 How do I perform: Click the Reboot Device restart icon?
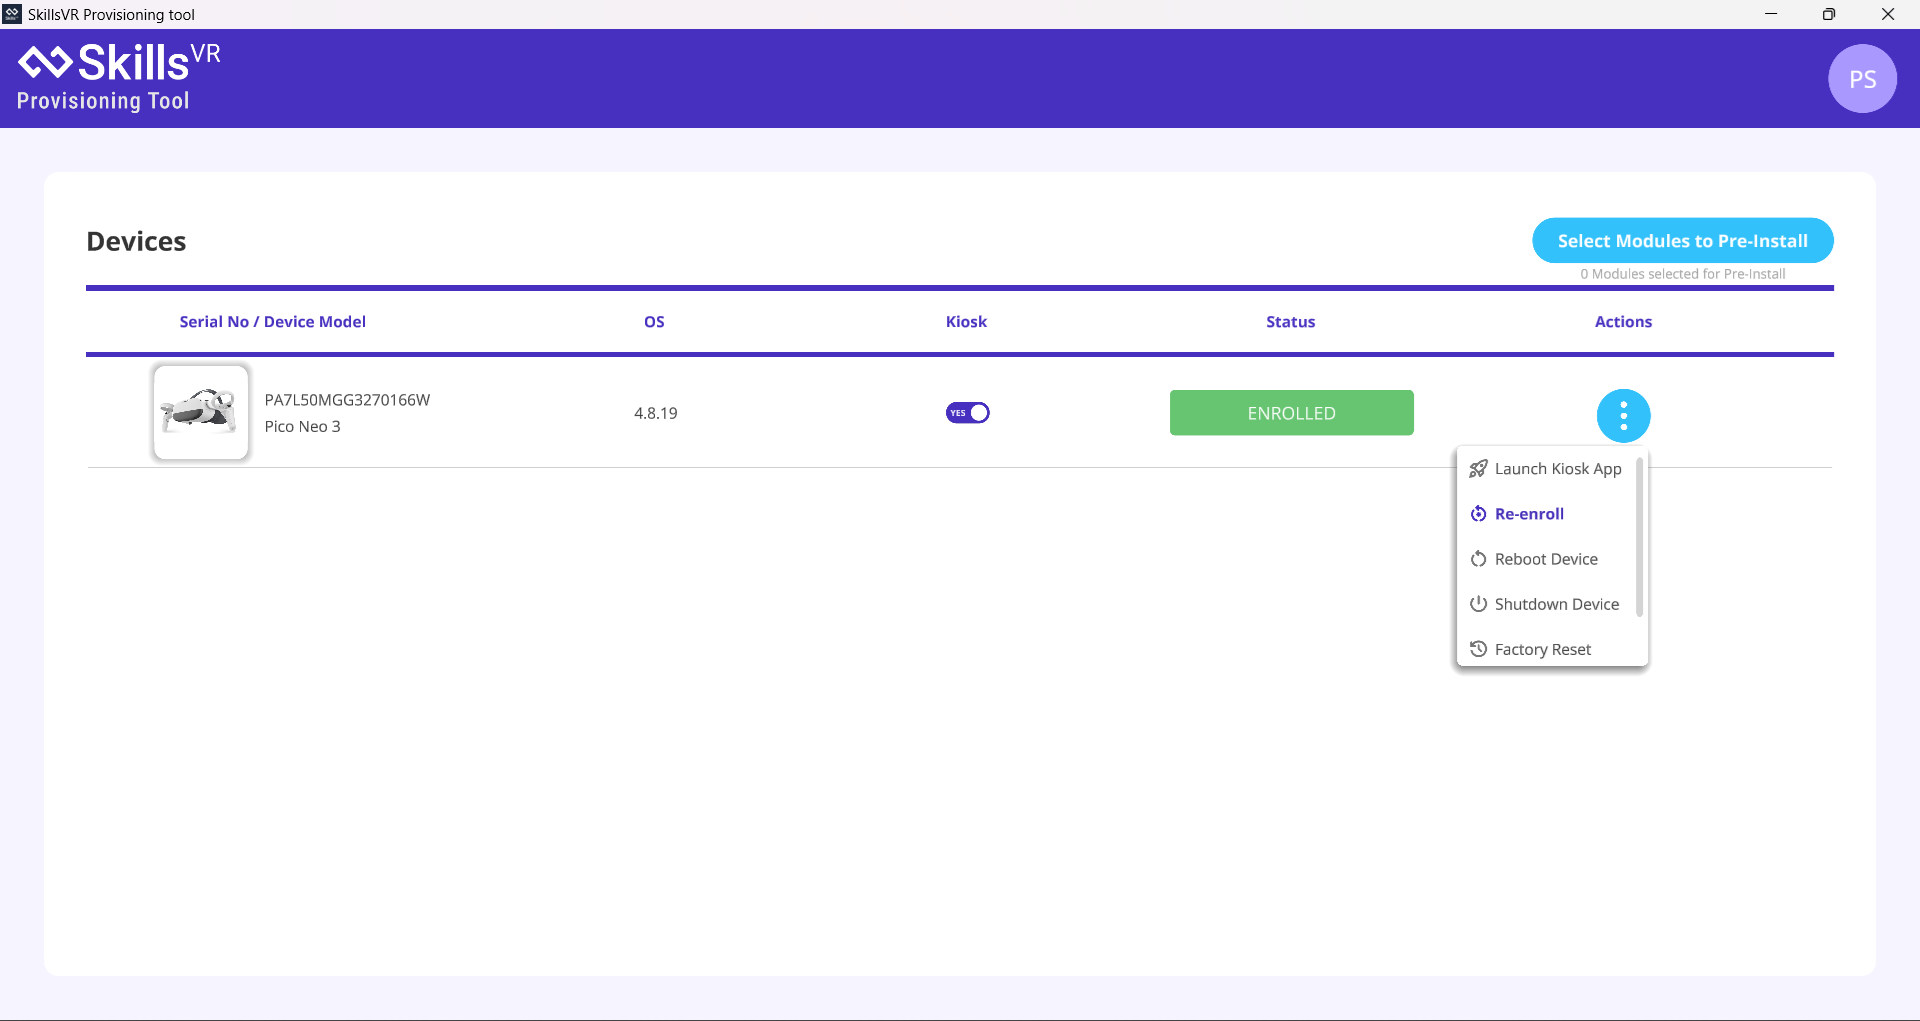1479,558
